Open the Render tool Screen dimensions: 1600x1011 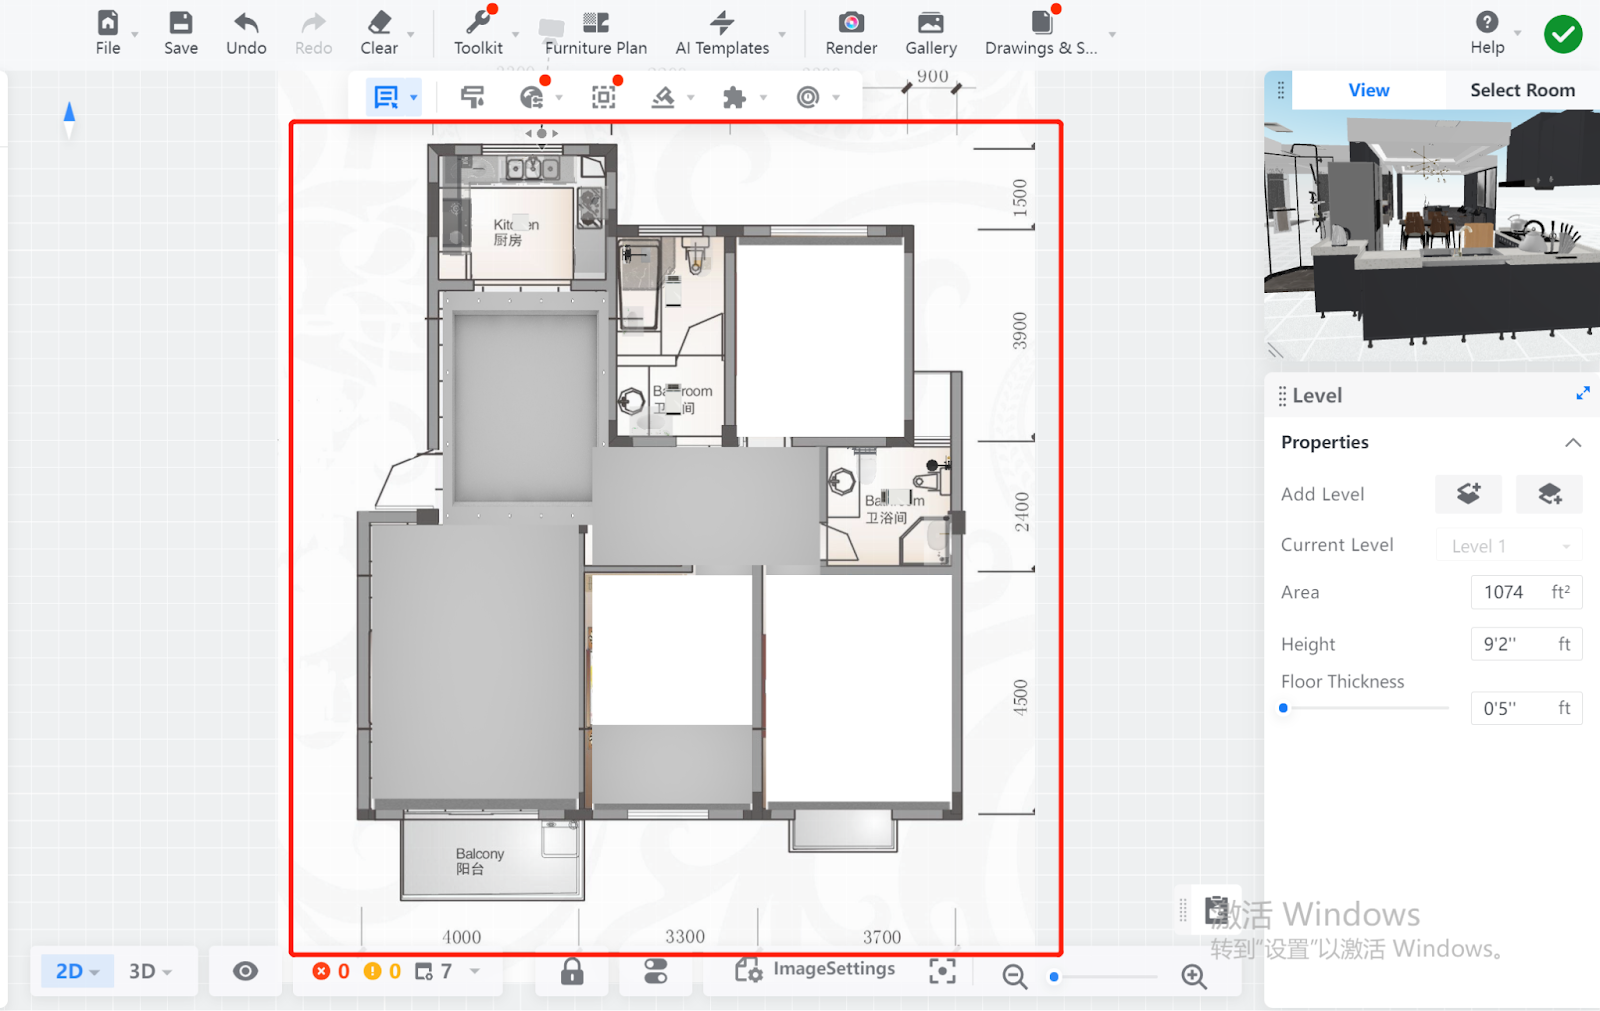point(851,32)
